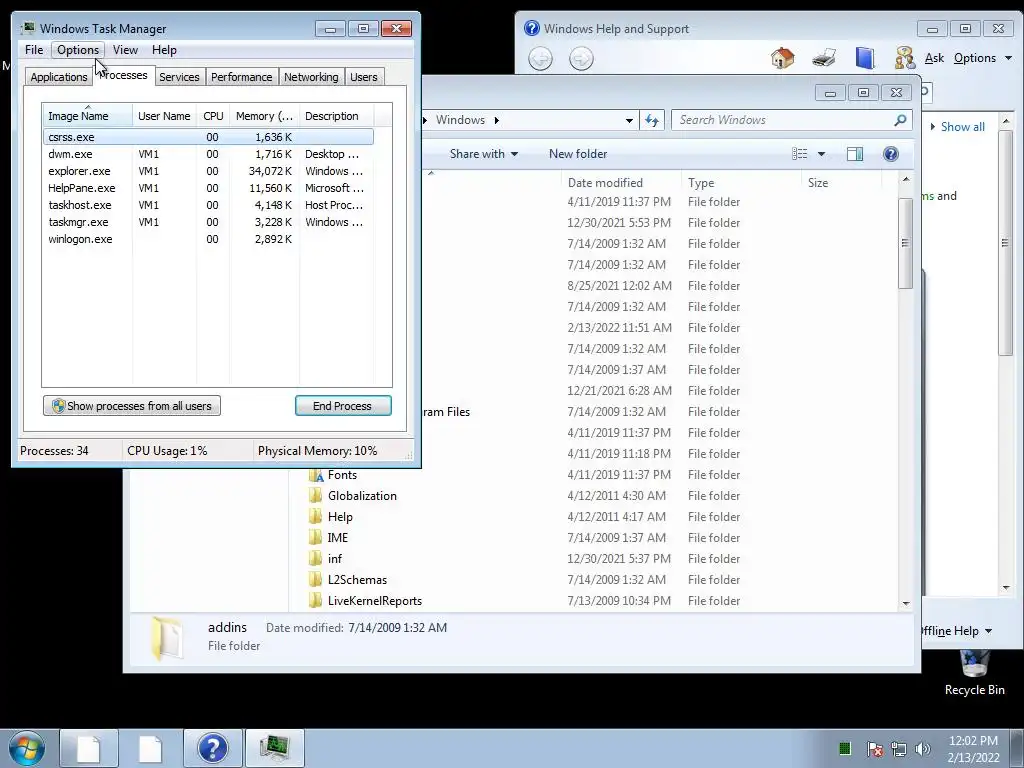The width and height of the screenshot is (1024, 768).
Task: Click Forward arrow in Help and Support
Action: click(x=581, y=59)
